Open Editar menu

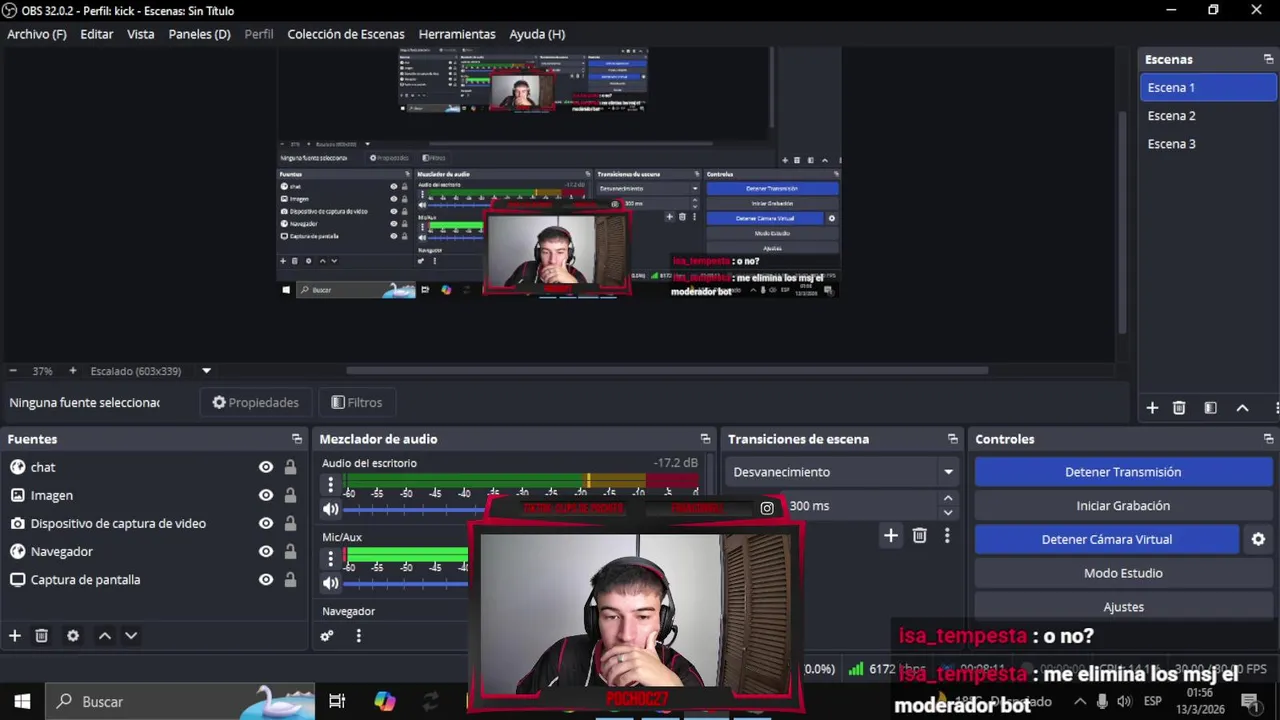tap(97, 34)
